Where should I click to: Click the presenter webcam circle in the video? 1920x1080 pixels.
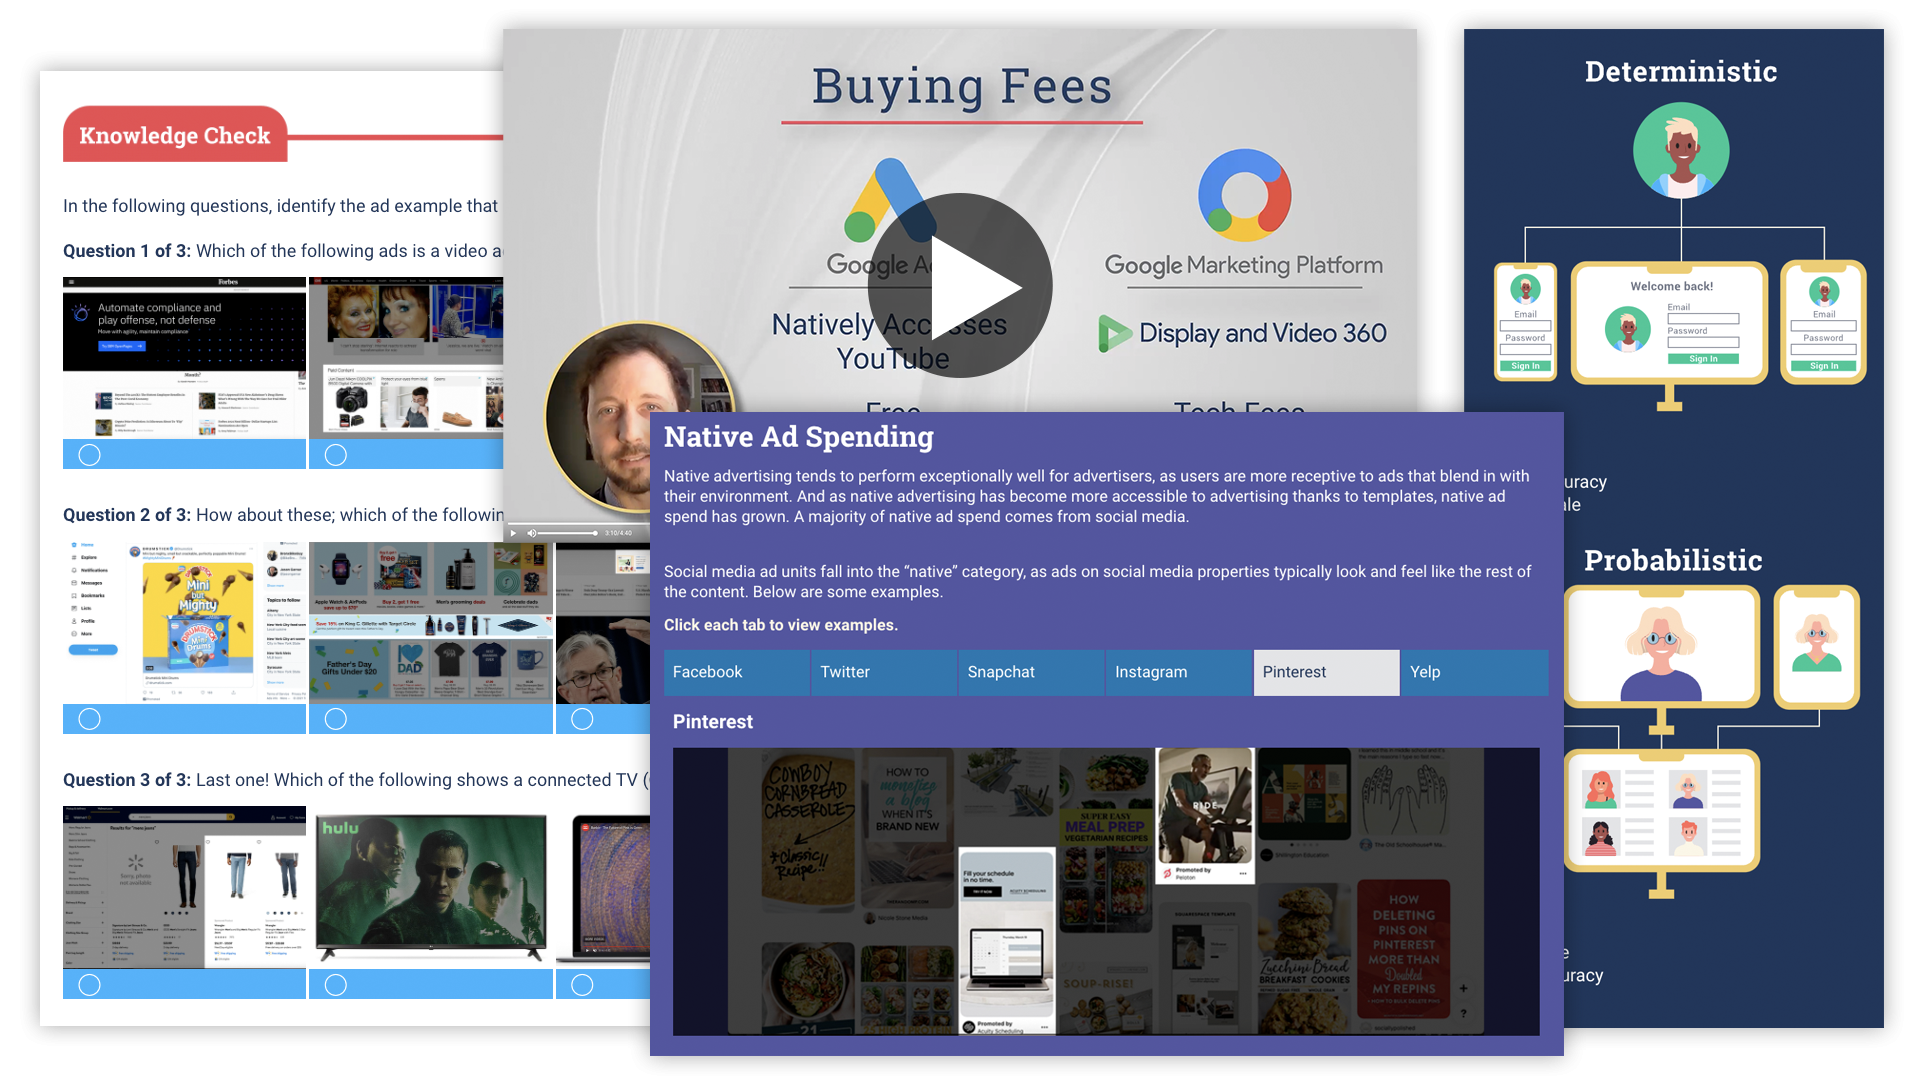(x=640, y=418)
